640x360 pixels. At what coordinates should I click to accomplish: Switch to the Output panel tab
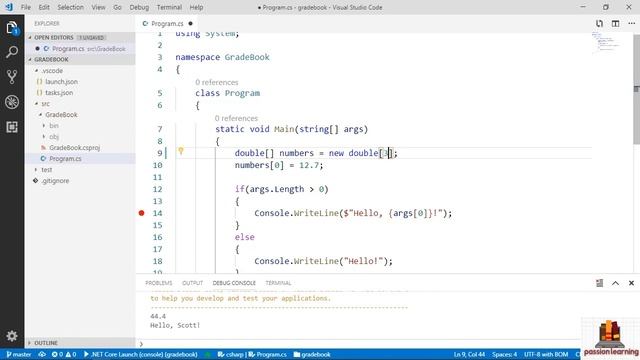pos(192,283)
